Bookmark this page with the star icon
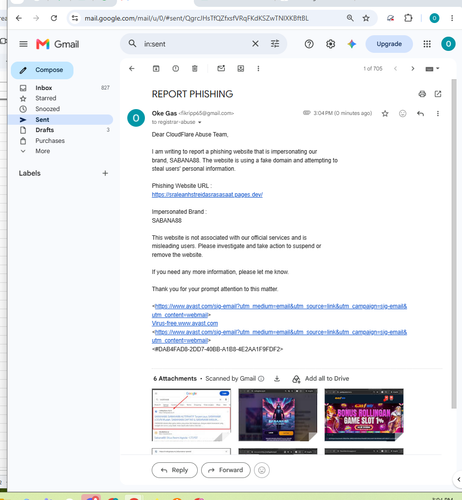This screenshot has width=462, height=500. (366, 18)
